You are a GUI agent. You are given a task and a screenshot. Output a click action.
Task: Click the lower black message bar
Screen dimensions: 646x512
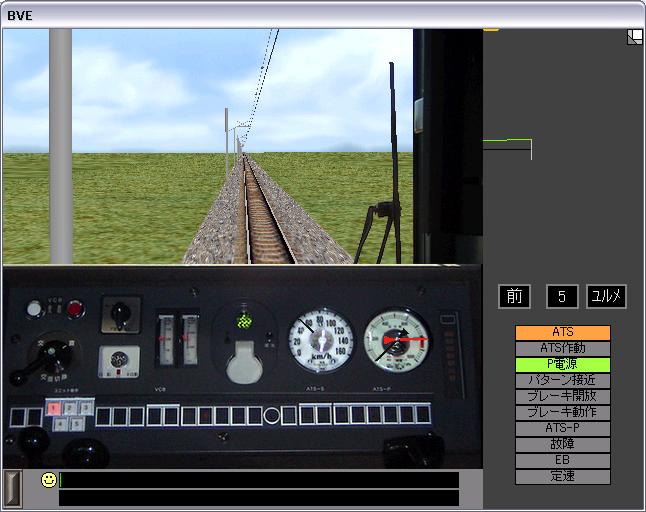[259, 498]
